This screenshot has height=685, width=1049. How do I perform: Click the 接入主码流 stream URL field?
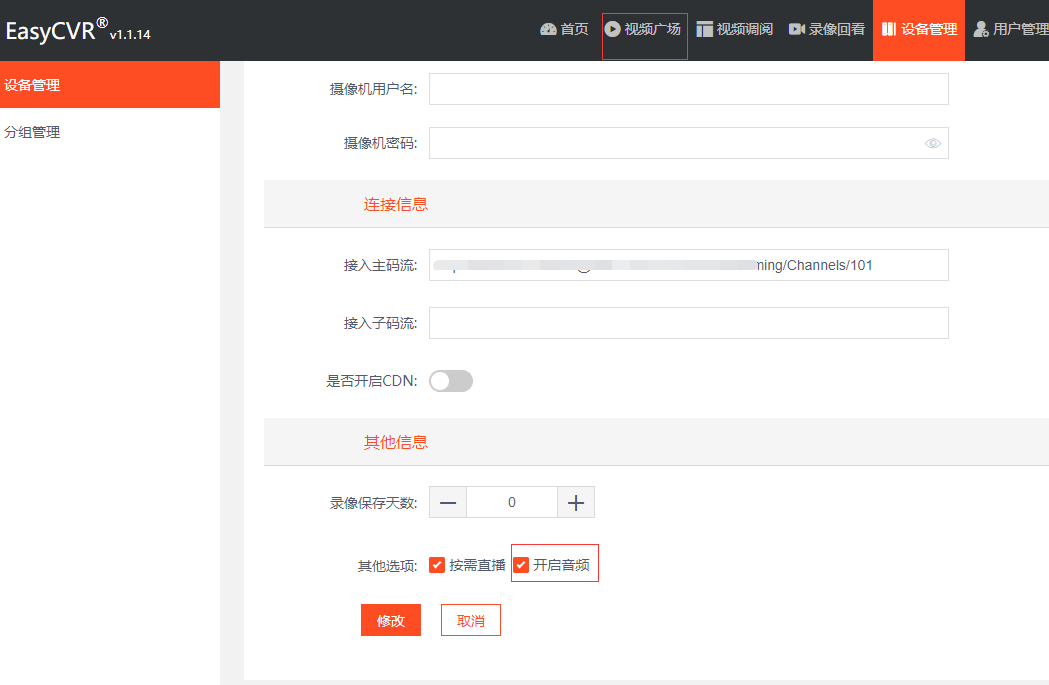[688, 265]
